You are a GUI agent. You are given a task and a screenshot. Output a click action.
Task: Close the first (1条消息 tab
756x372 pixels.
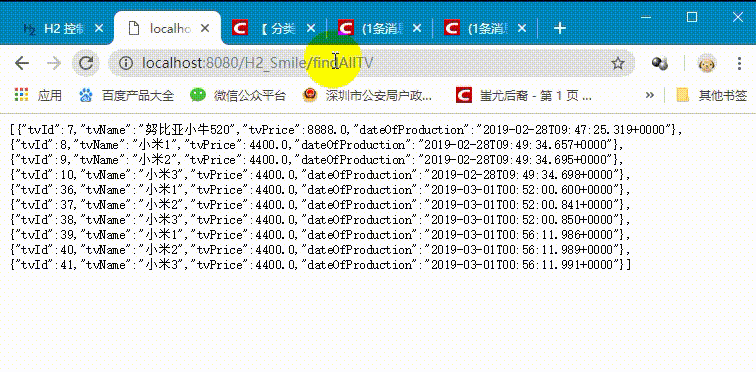[x=417, y=29]
